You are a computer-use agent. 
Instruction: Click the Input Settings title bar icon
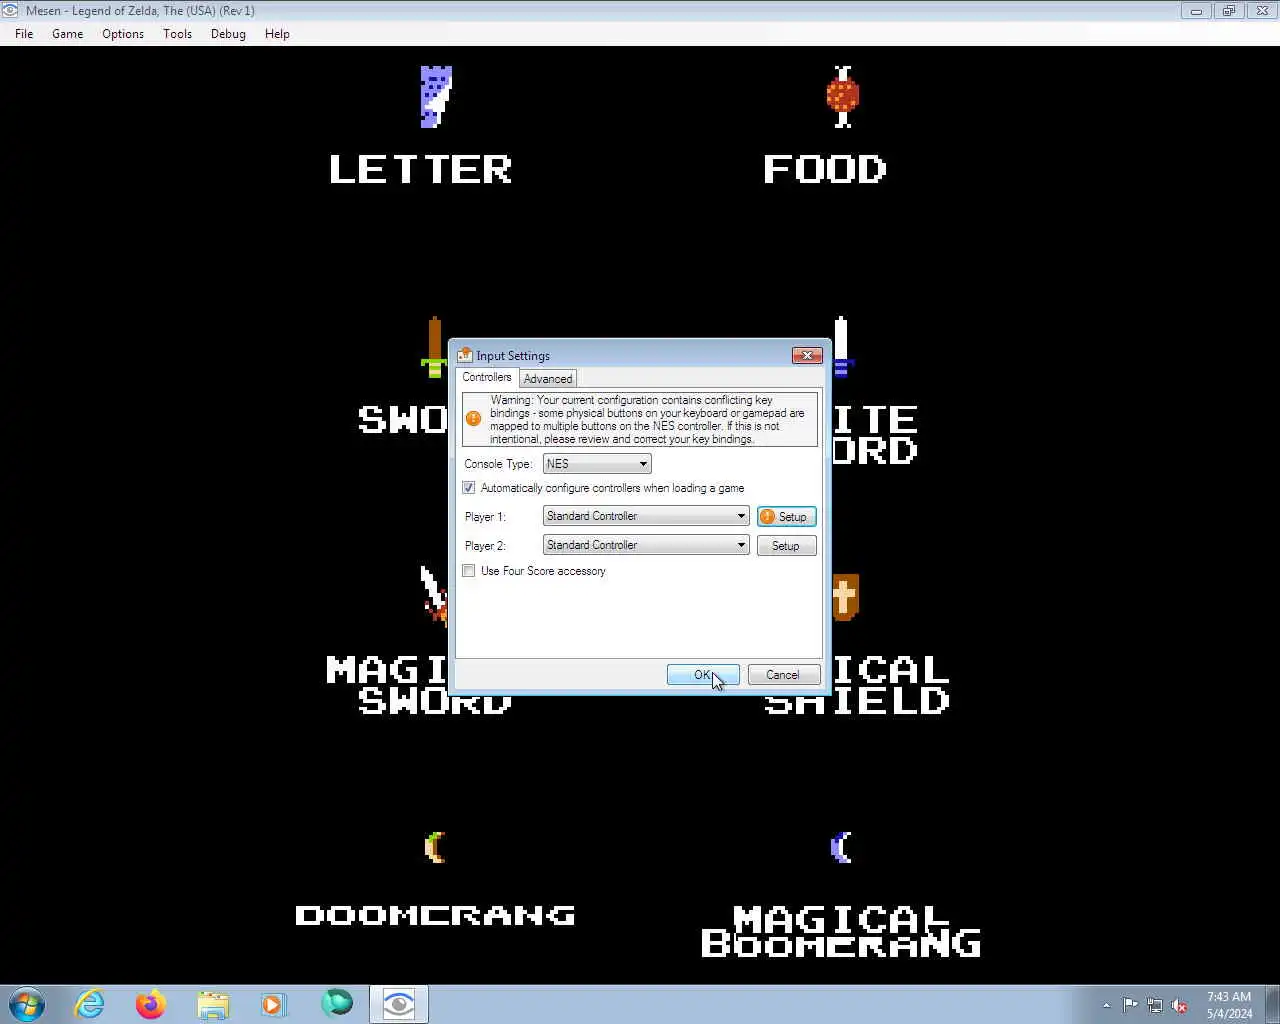[464, 355]
